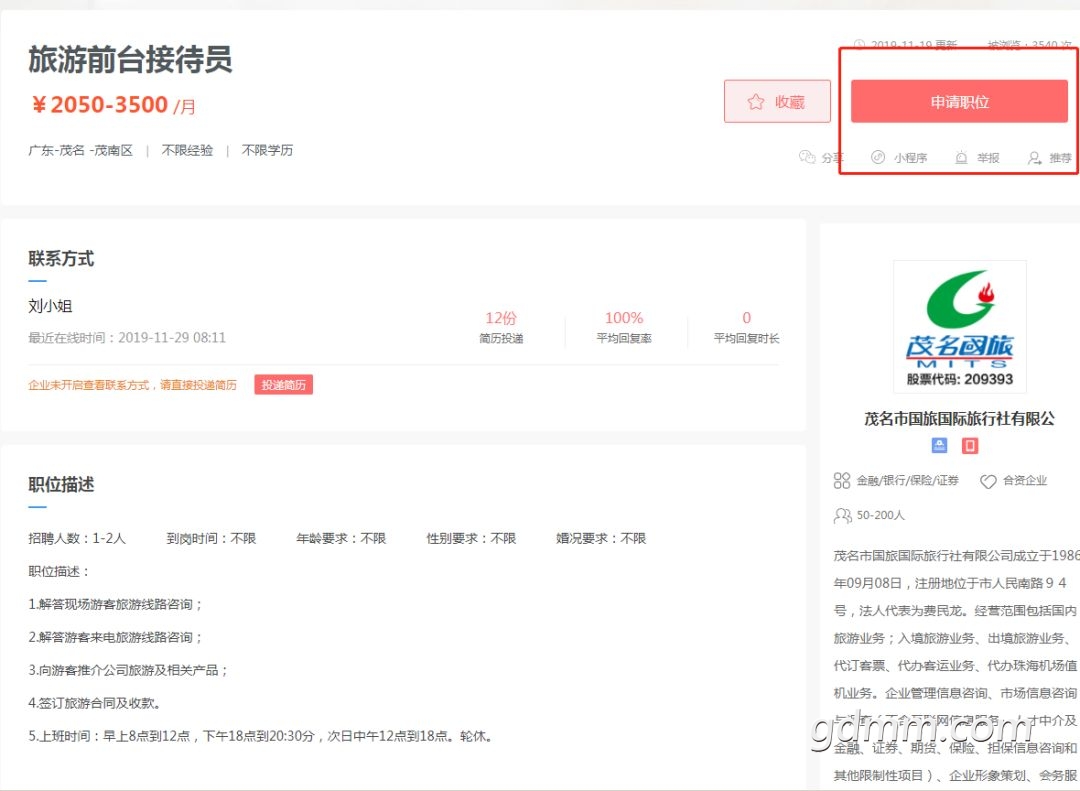1080x791 pixels.
Task: Click the 金融/银行/保险/证券 industry label
Action: click(908, 480)
